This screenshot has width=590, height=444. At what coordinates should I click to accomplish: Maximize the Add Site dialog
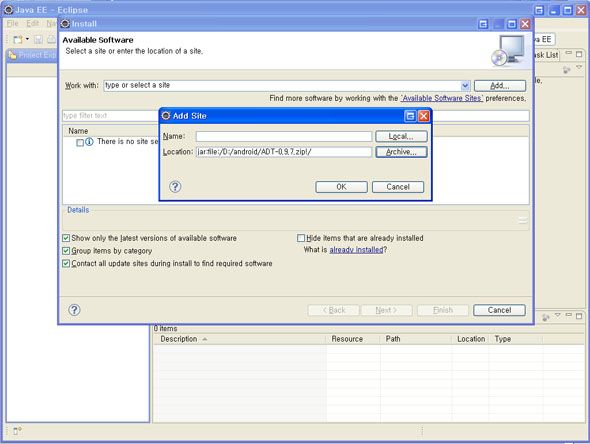click(410, 116)
